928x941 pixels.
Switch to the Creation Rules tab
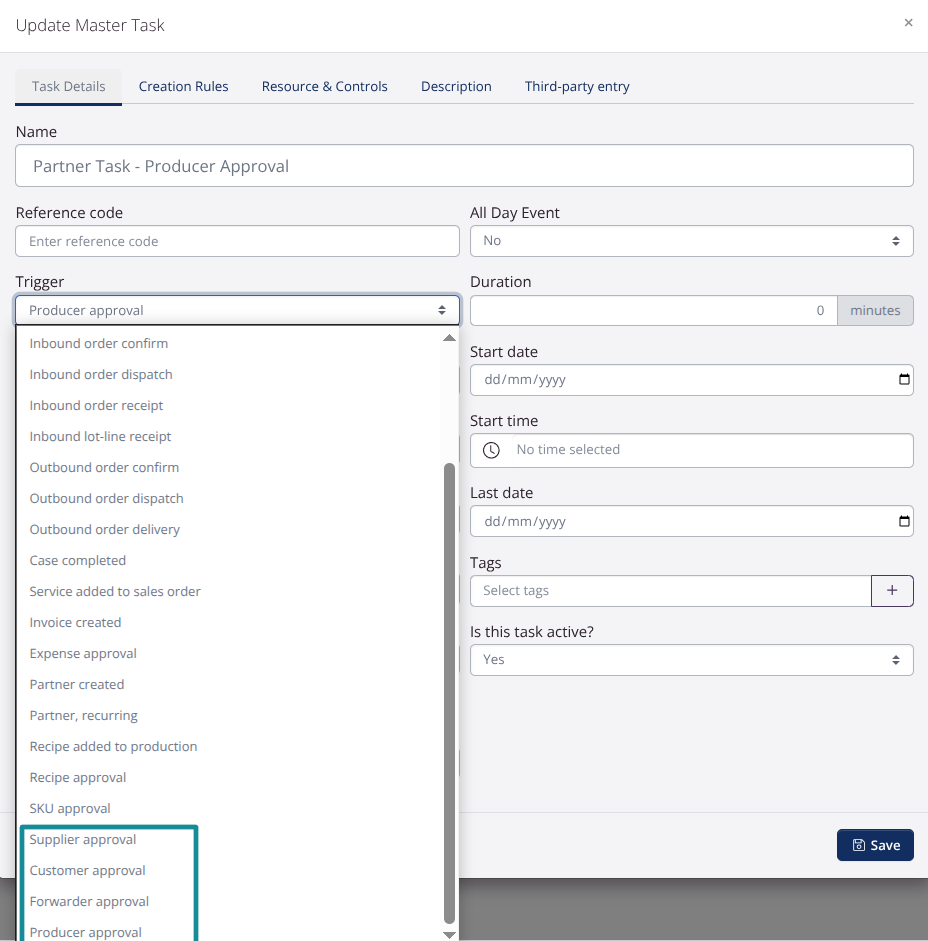point(183,87)
